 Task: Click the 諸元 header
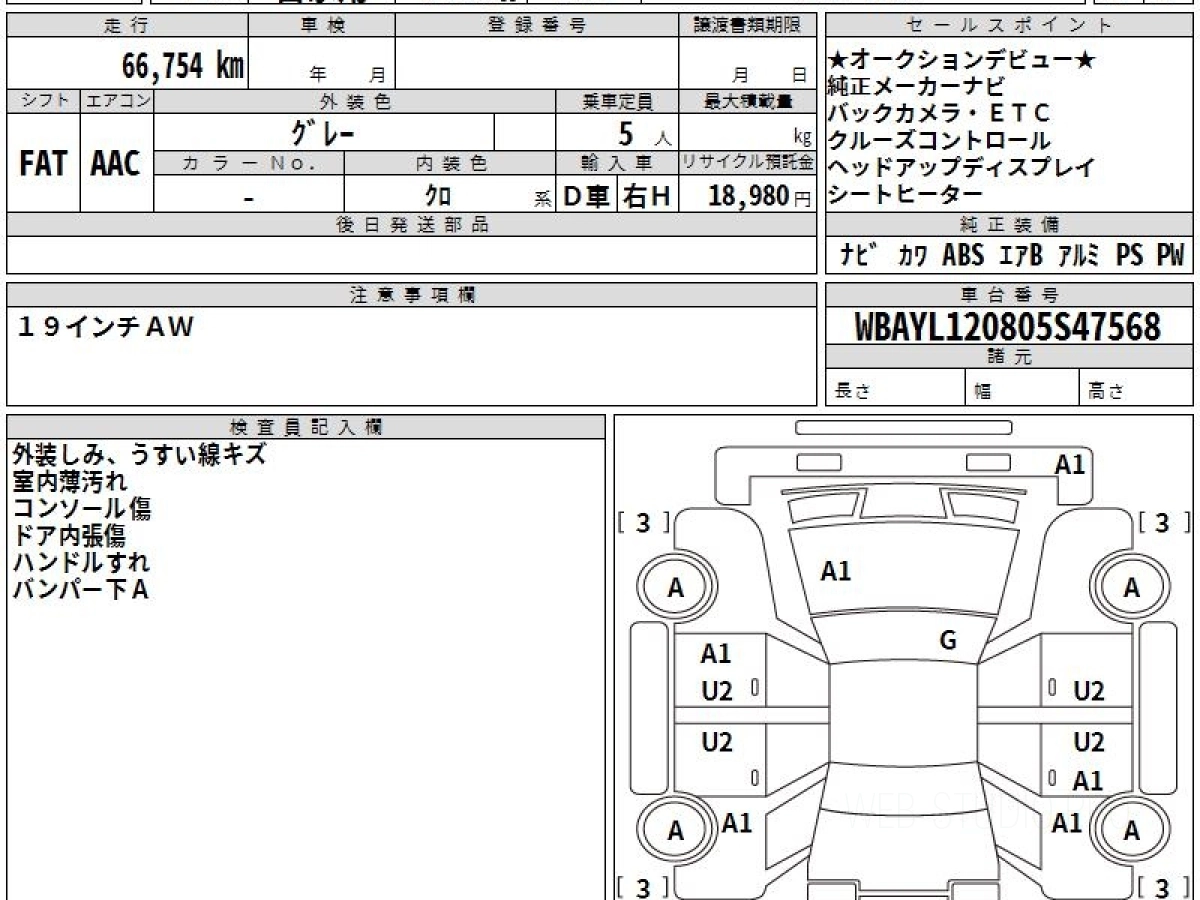tap(1009, 357)
